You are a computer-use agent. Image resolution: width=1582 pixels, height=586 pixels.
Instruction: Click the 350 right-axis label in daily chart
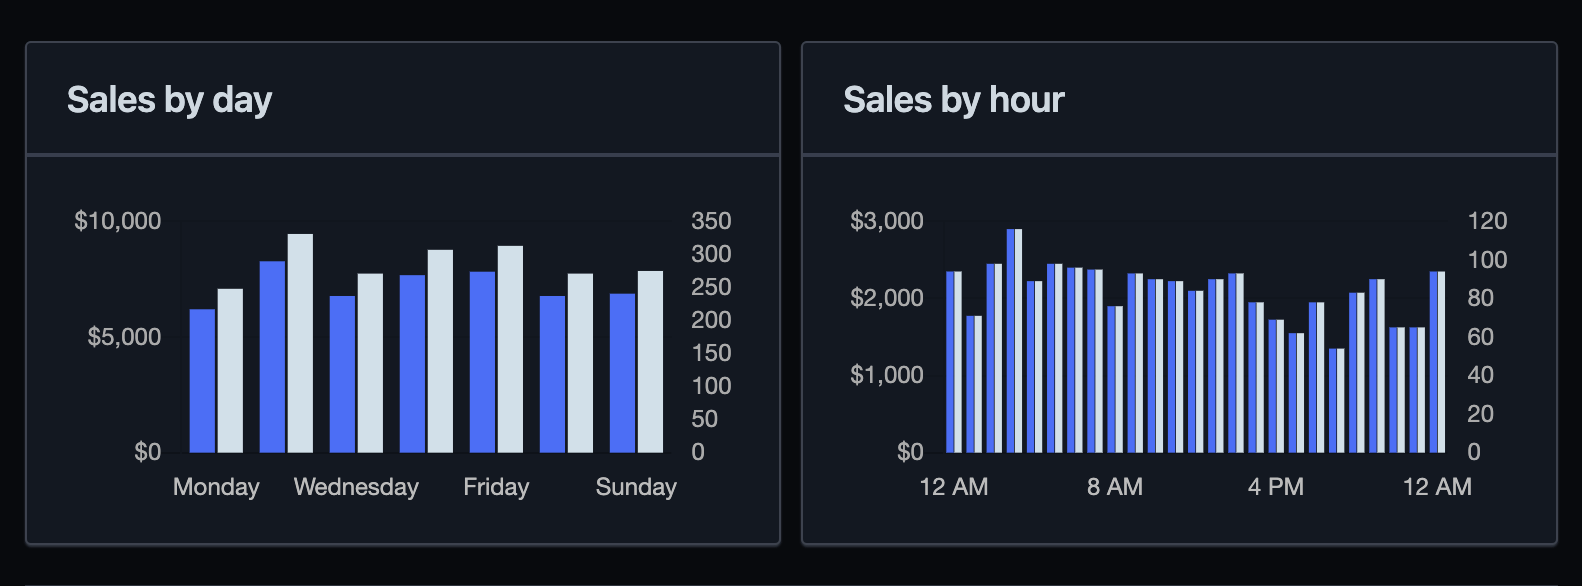(711, 221)
